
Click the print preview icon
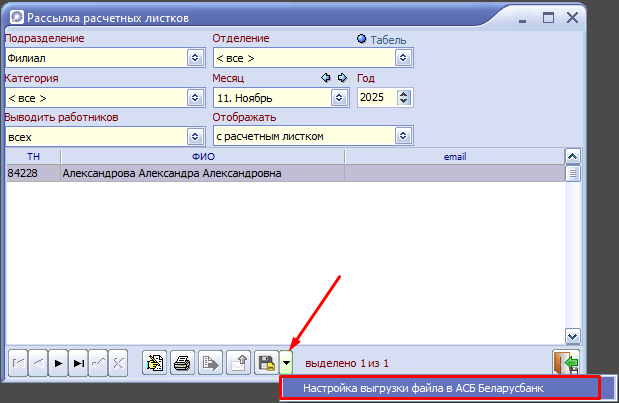click(x=154, y=363)
